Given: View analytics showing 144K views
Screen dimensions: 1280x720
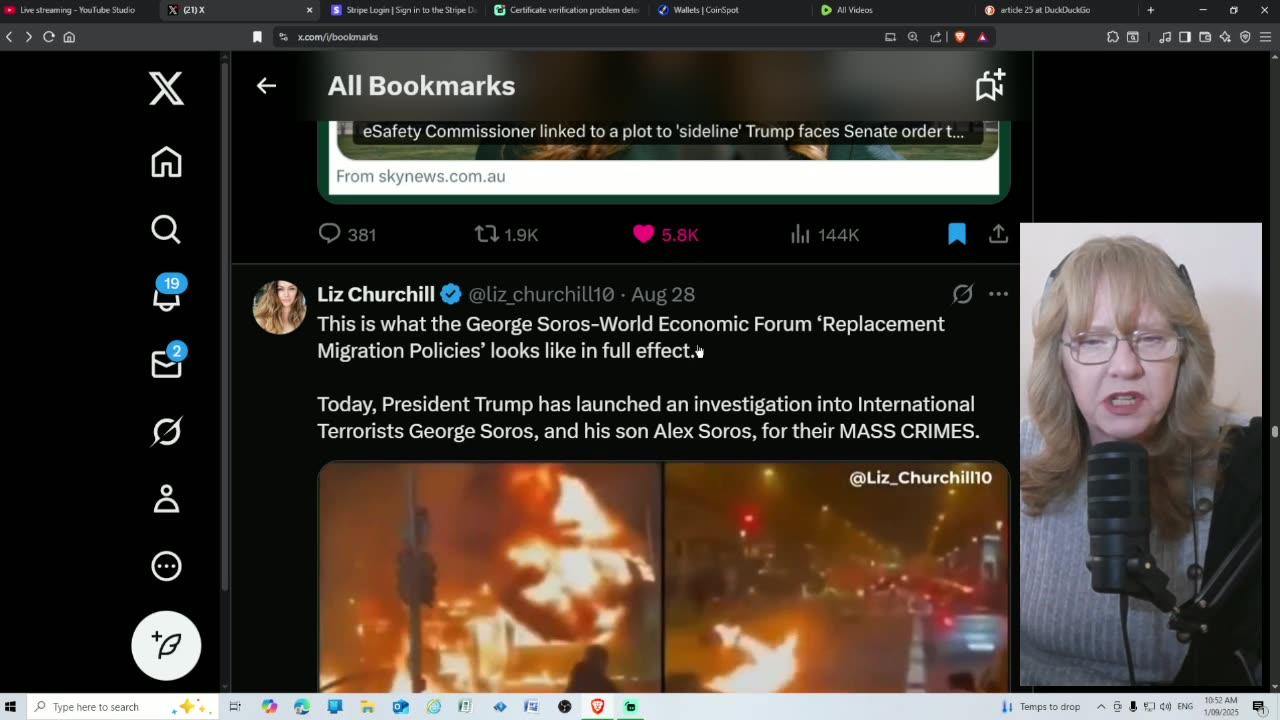Looking at the screenshot, I should click(x=825, y=234).
